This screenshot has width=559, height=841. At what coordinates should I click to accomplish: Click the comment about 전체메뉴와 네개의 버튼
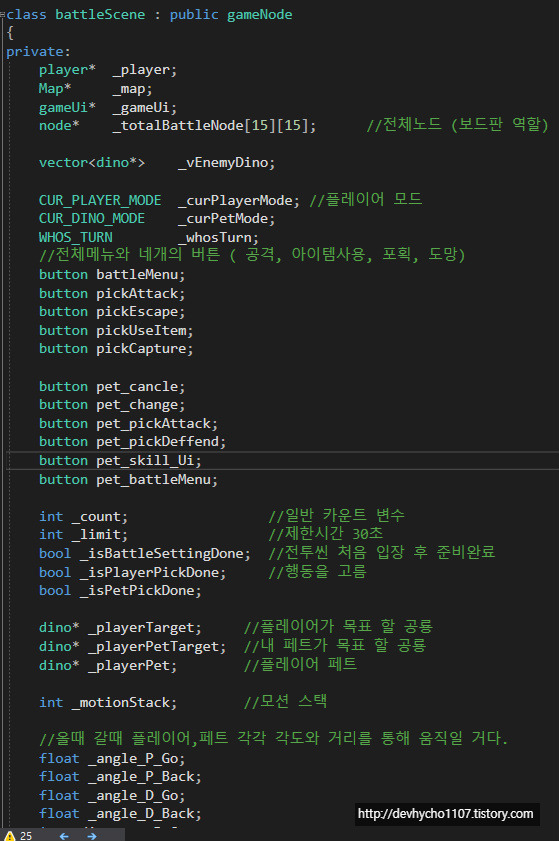pyautogui.click(x=252, y=254)
